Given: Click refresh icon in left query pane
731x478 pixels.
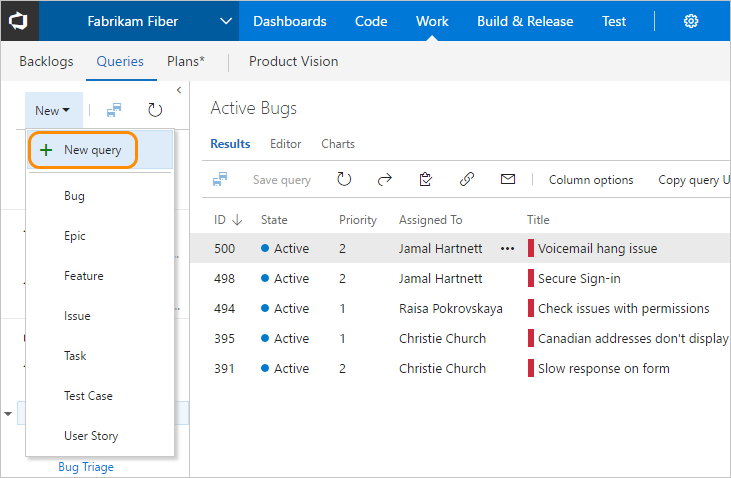Looking at the screenshot, I should coord(154,111).
